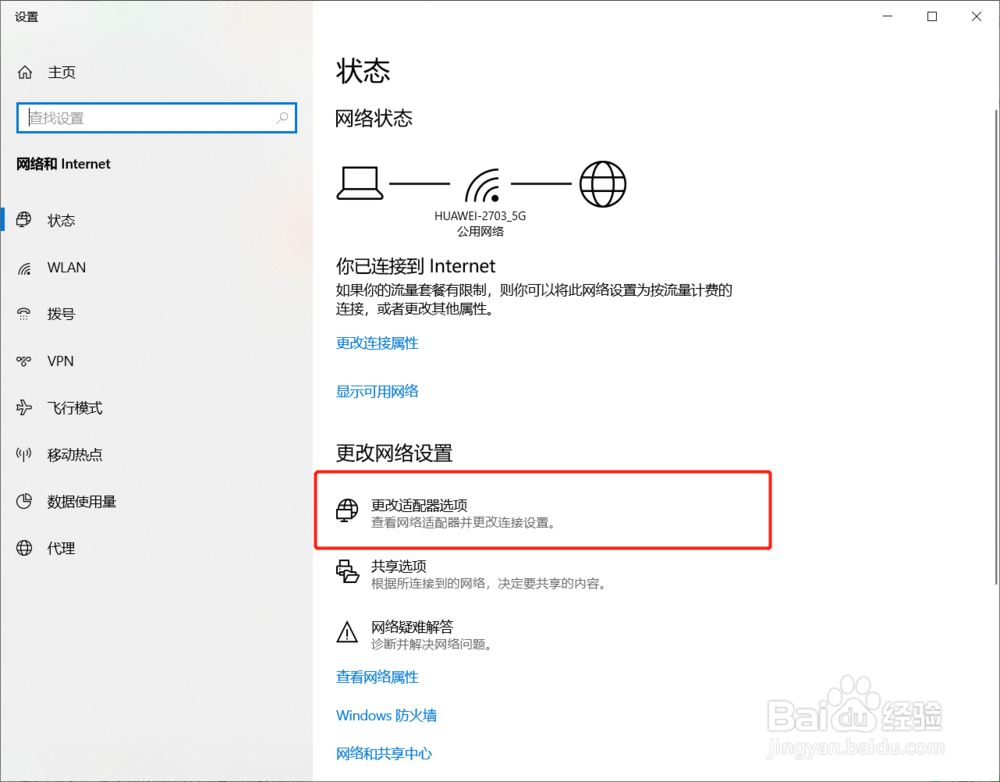This screenshot has height=782, width=1000.
Task: Select 拨号 in the sidebar
Action: (156, 314)
